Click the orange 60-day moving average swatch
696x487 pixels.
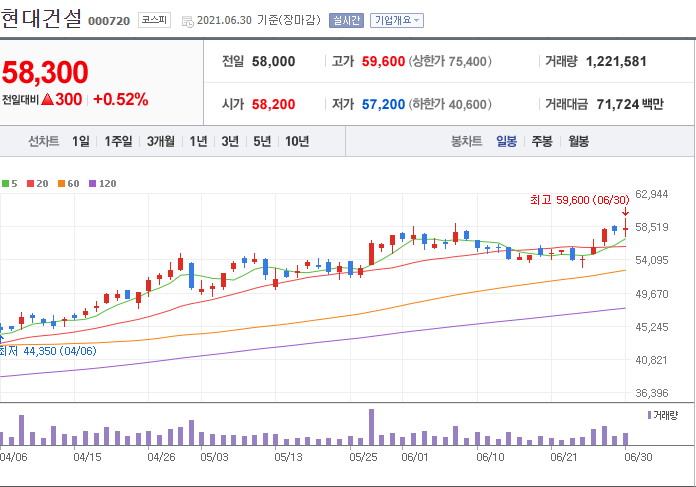[x=62, y=183]
